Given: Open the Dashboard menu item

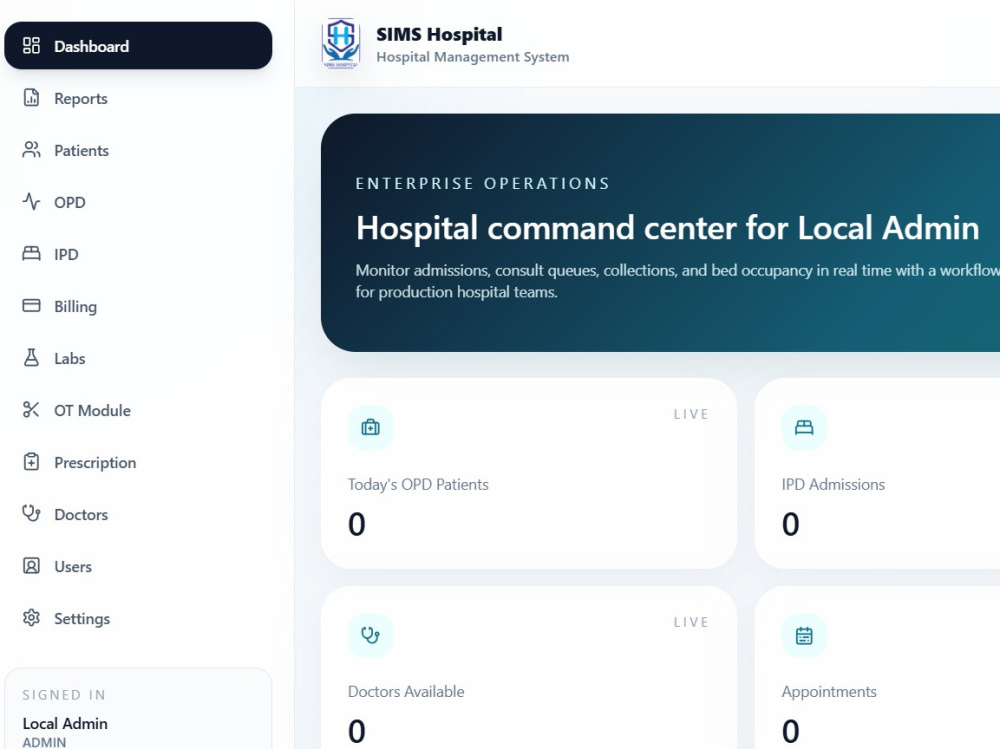Looking at the screenshot, I should tap(138, 46).
